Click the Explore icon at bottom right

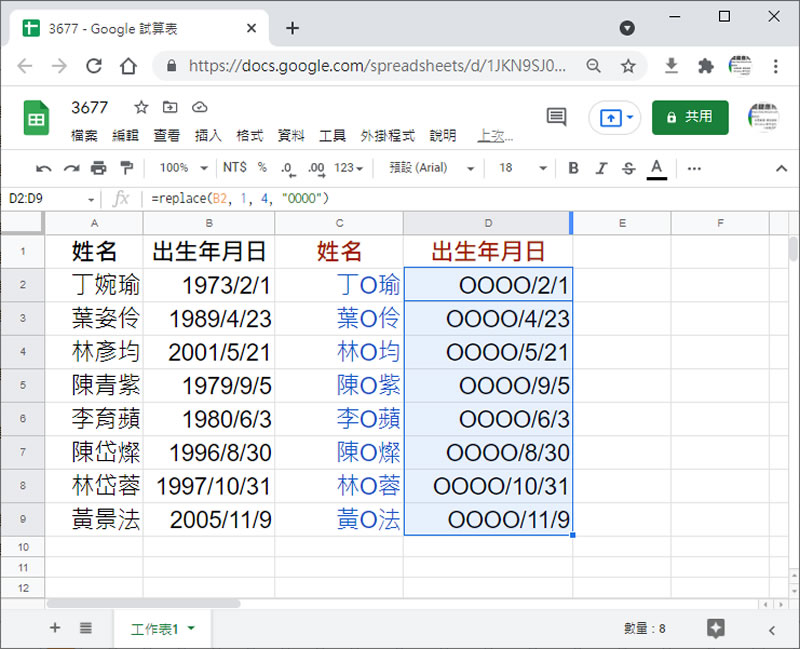715,628
